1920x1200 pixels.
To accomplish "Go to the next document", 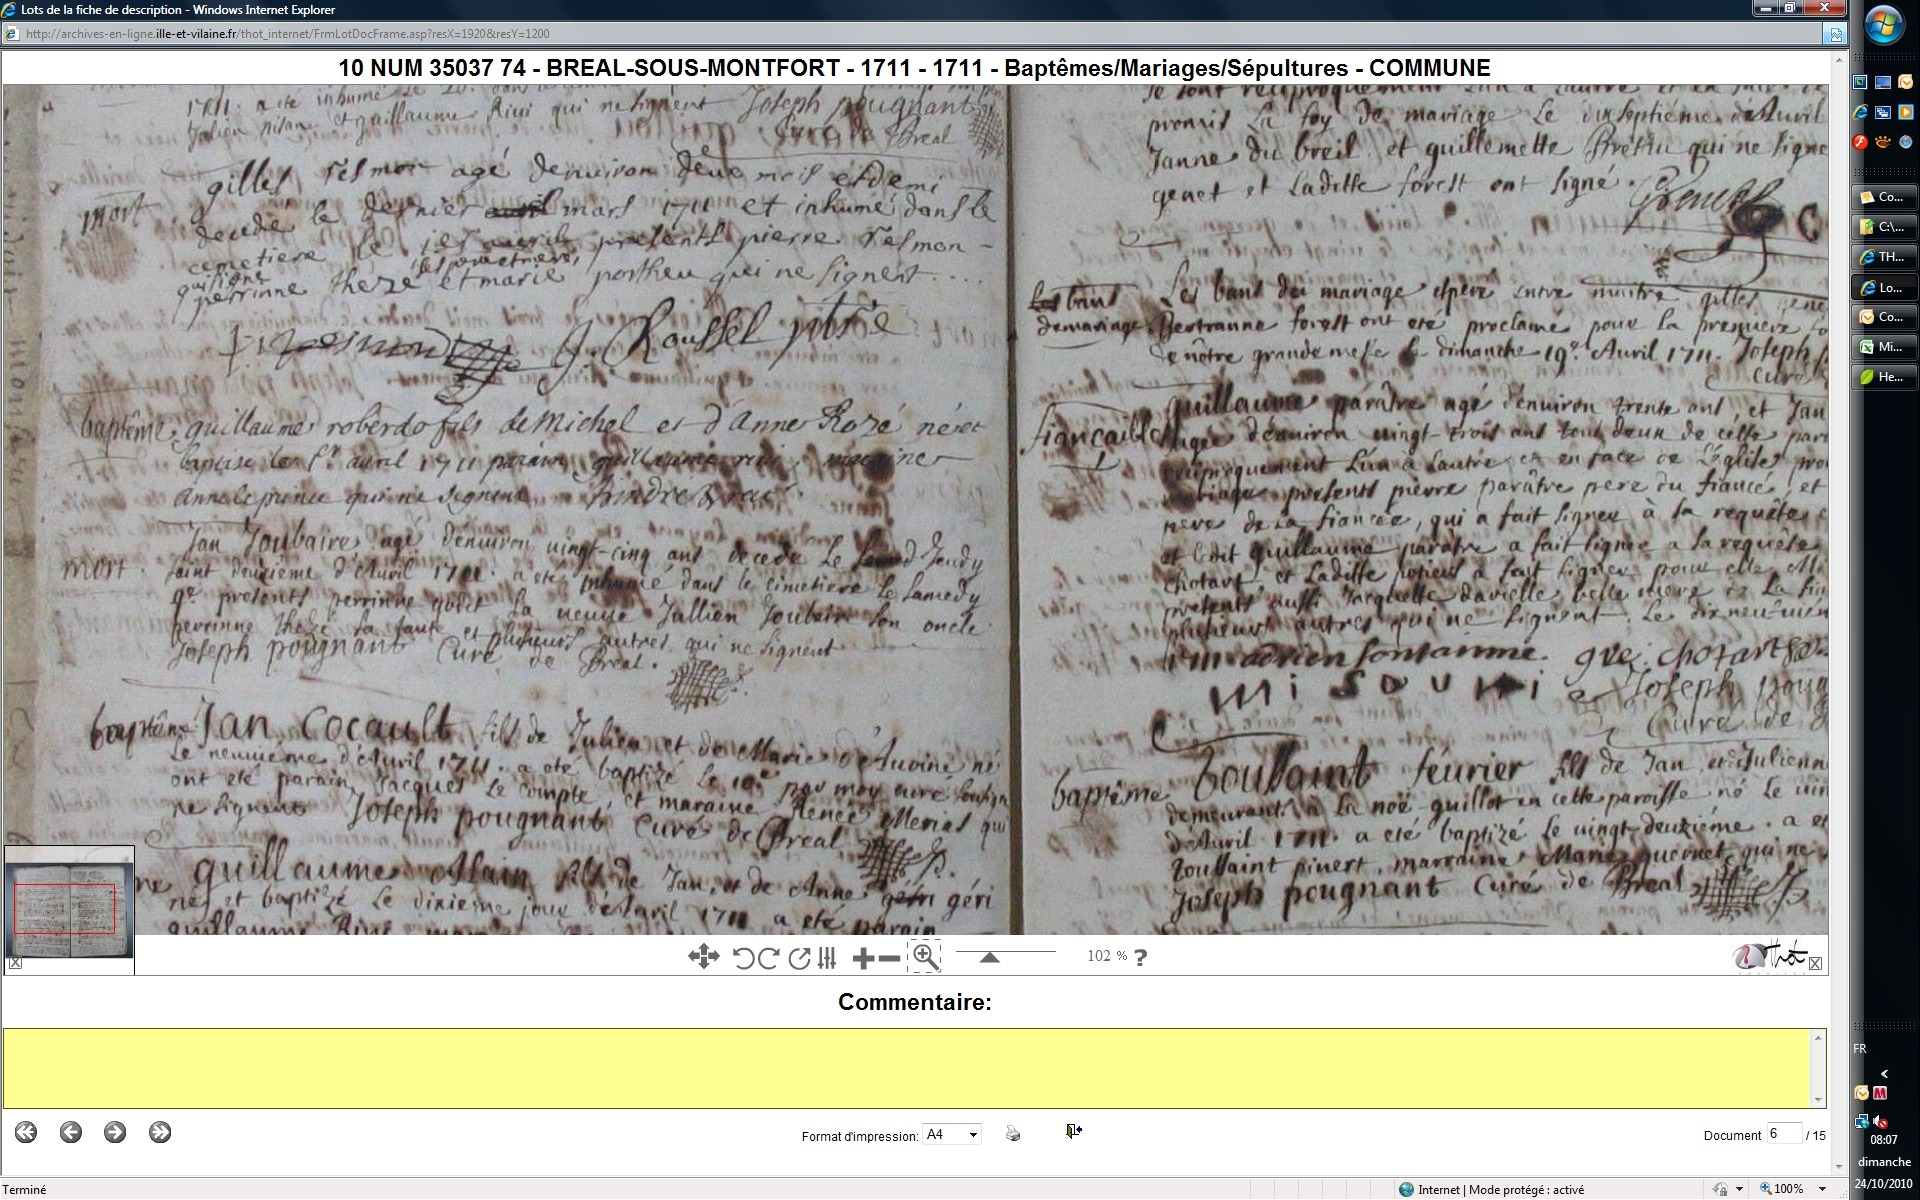I will 115,1132.
